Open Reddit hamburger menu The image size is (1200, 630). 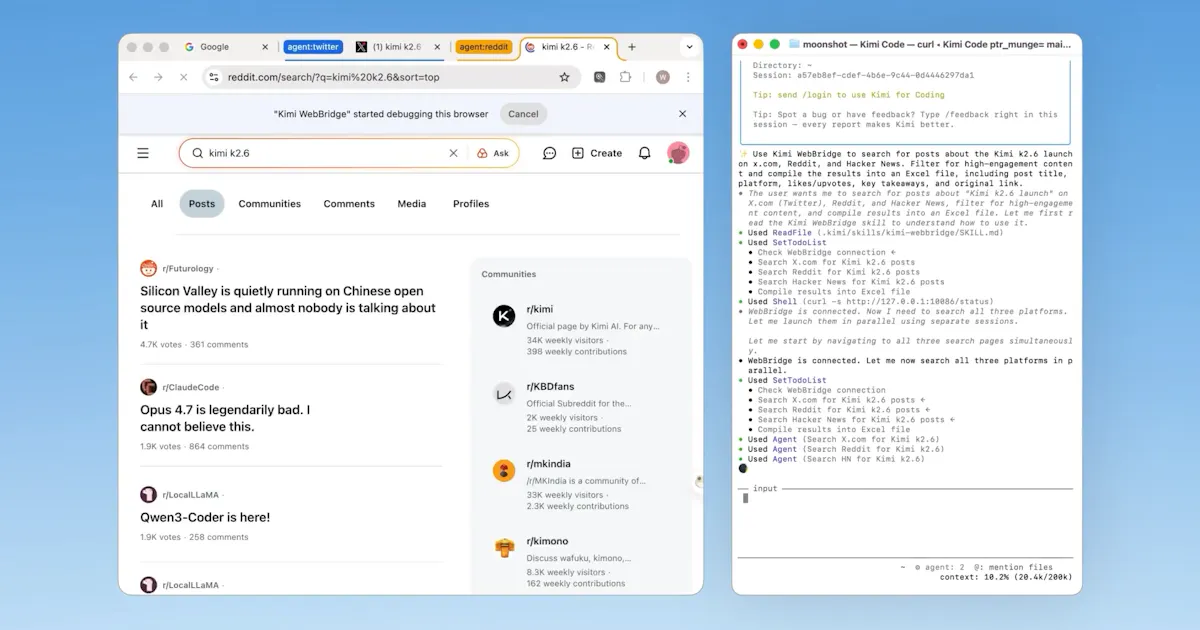tap(143, 153)
